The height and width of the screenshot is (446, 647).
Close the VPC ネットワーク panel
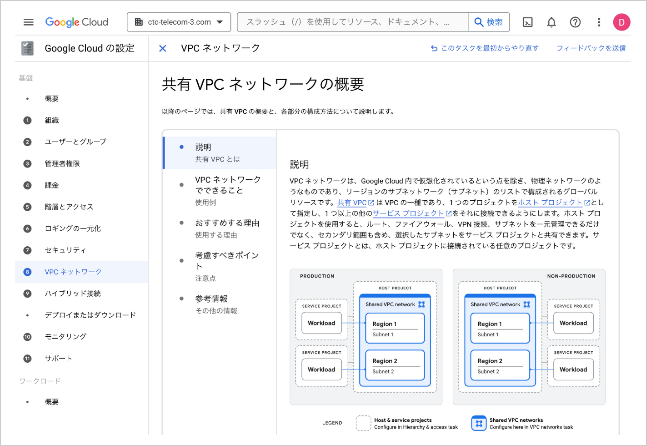[x=163, y=48]
